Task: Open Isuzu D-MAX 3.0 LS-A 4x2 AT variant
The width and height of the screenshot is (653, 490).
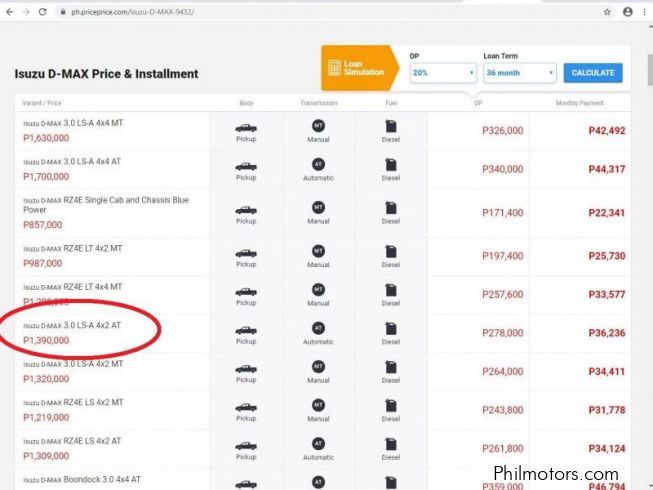Action: click(76, 326)
